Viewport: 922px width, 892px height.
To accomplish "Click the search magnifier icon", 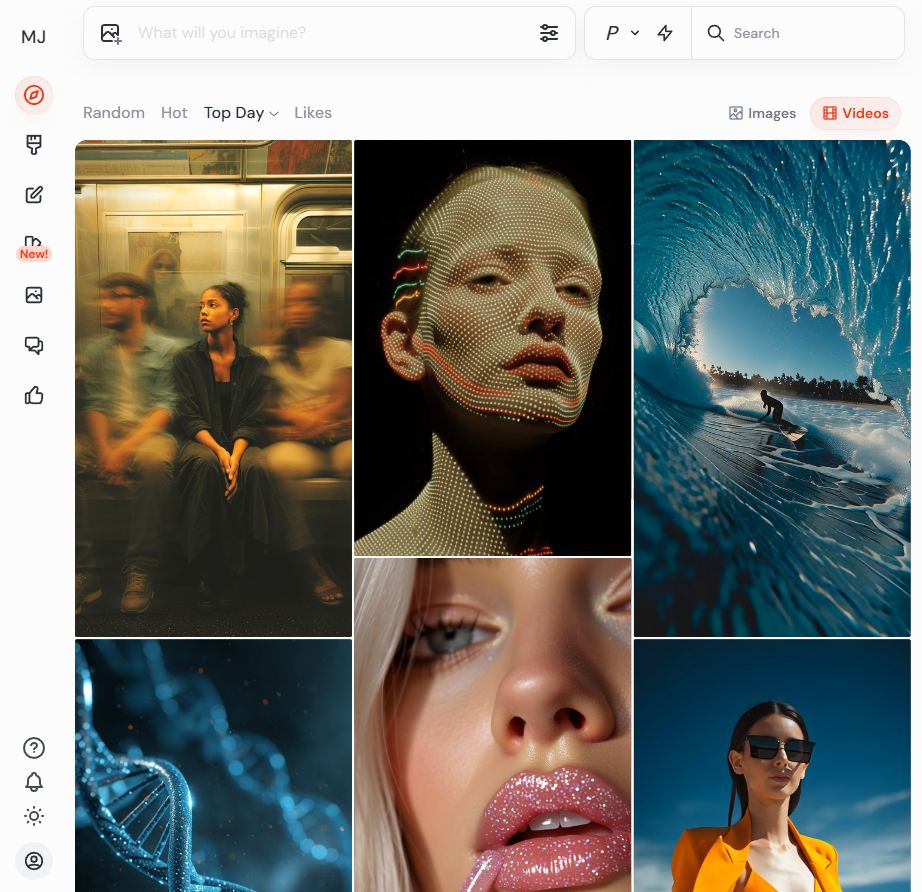I will 716,33.
